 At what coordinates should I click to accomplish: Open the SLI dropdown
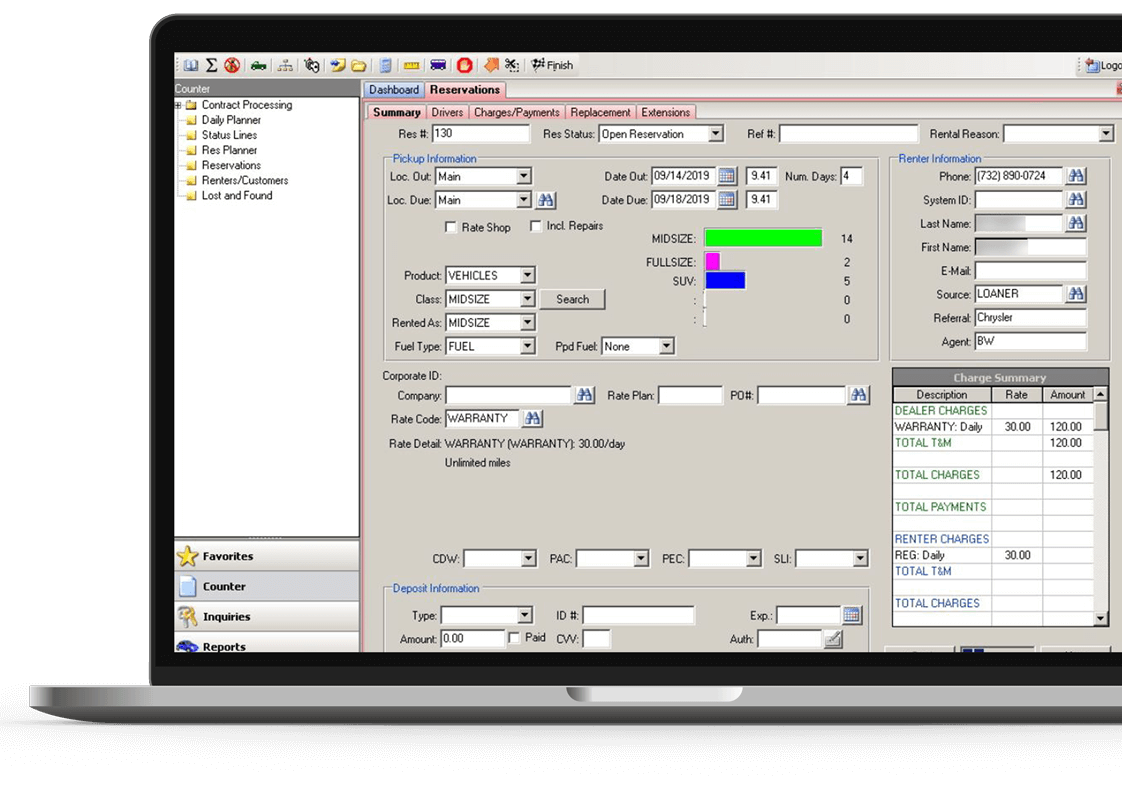859,558
